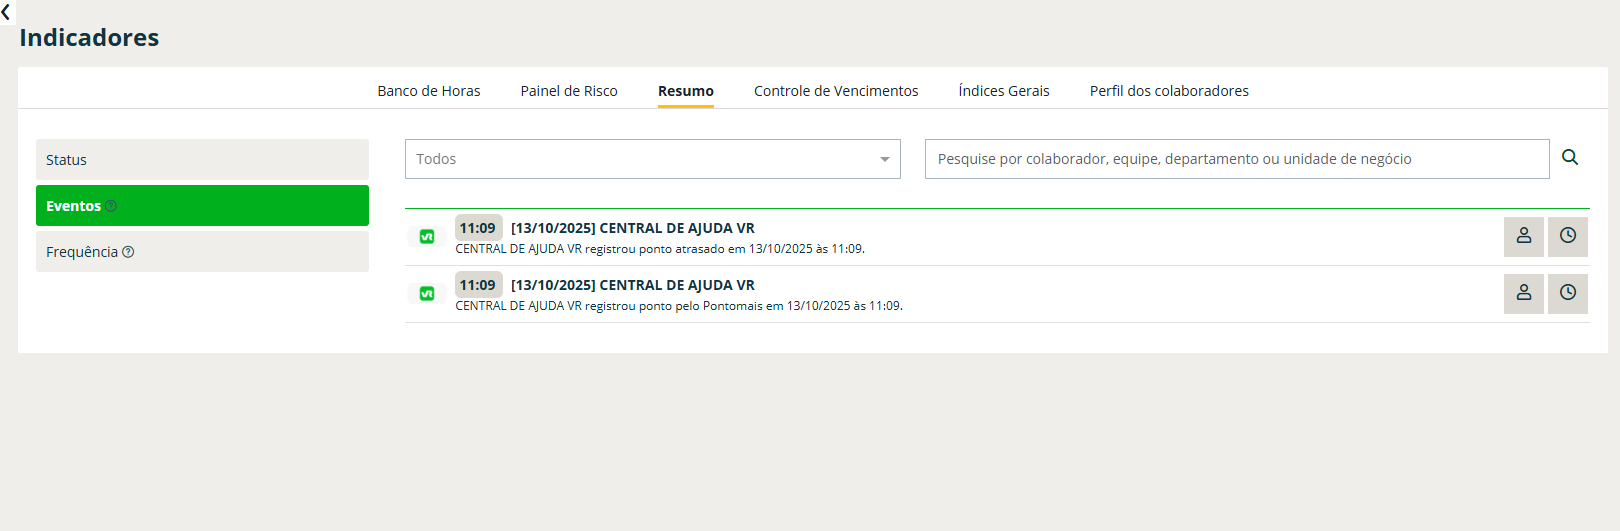Click the green VR logo on the 'ponto atrasado' event

[427, 237]
